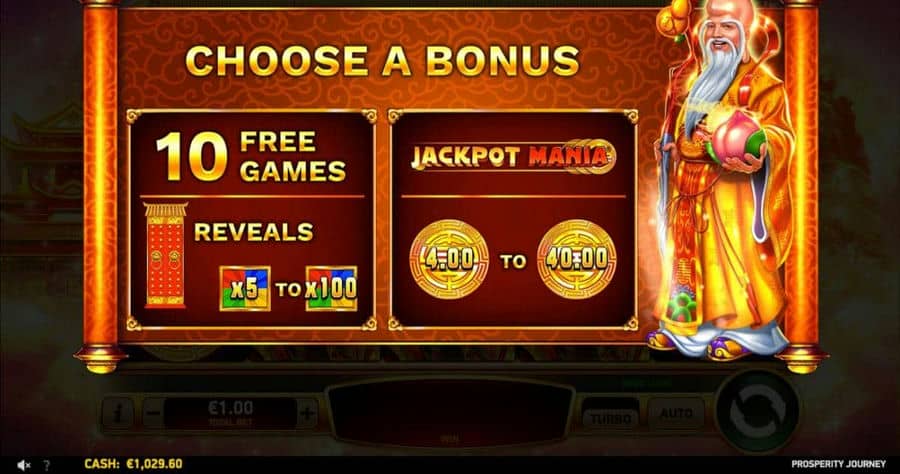Decrease total bet with minus button
Screen dimensions: 900x474
(153, 413)
